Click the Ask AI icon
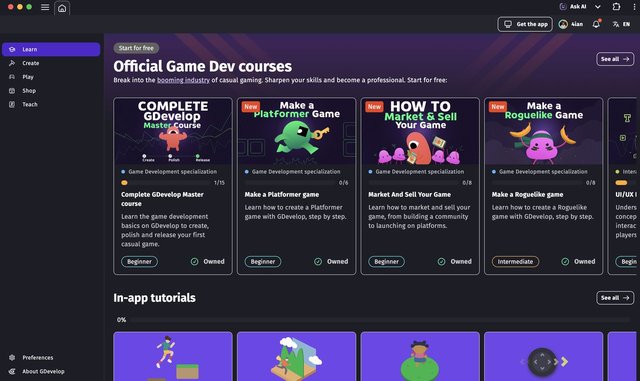This screenshot has height=381, width=640. point(563,7)
